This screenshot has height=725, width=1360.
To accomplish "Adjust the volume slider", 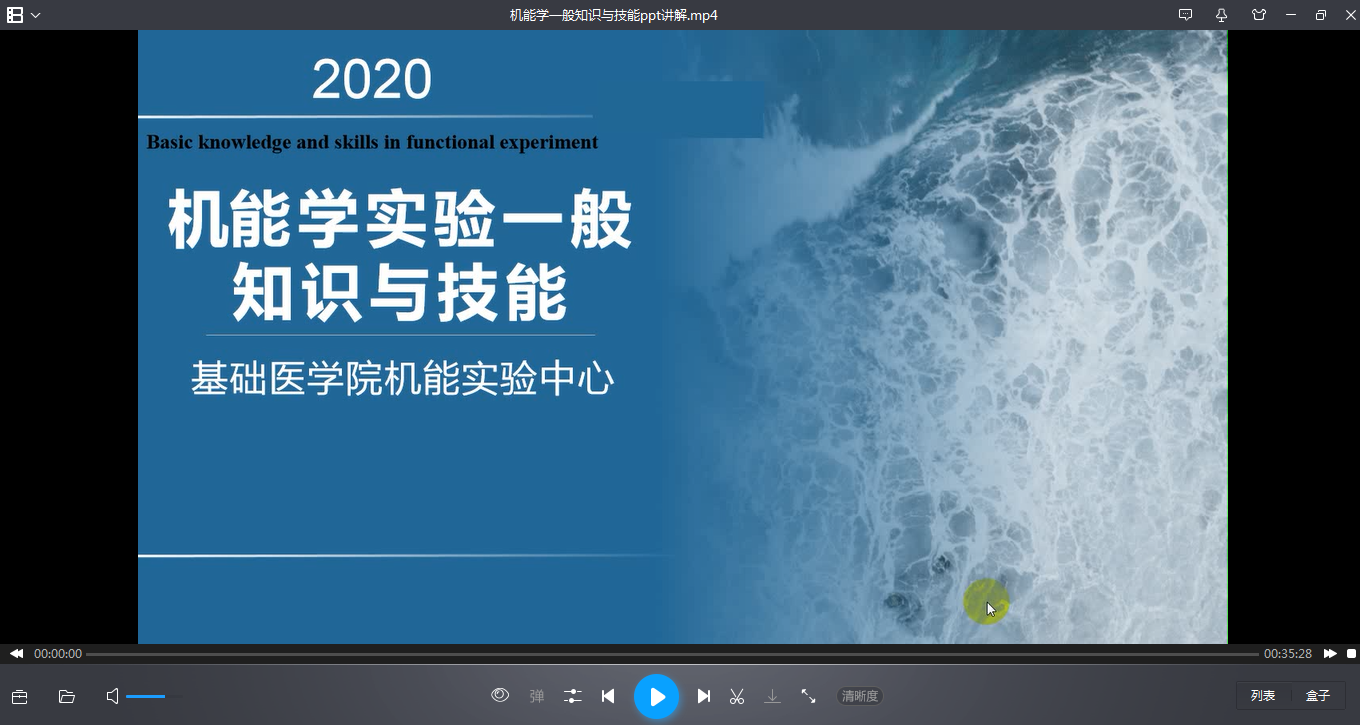I will 154,696.
